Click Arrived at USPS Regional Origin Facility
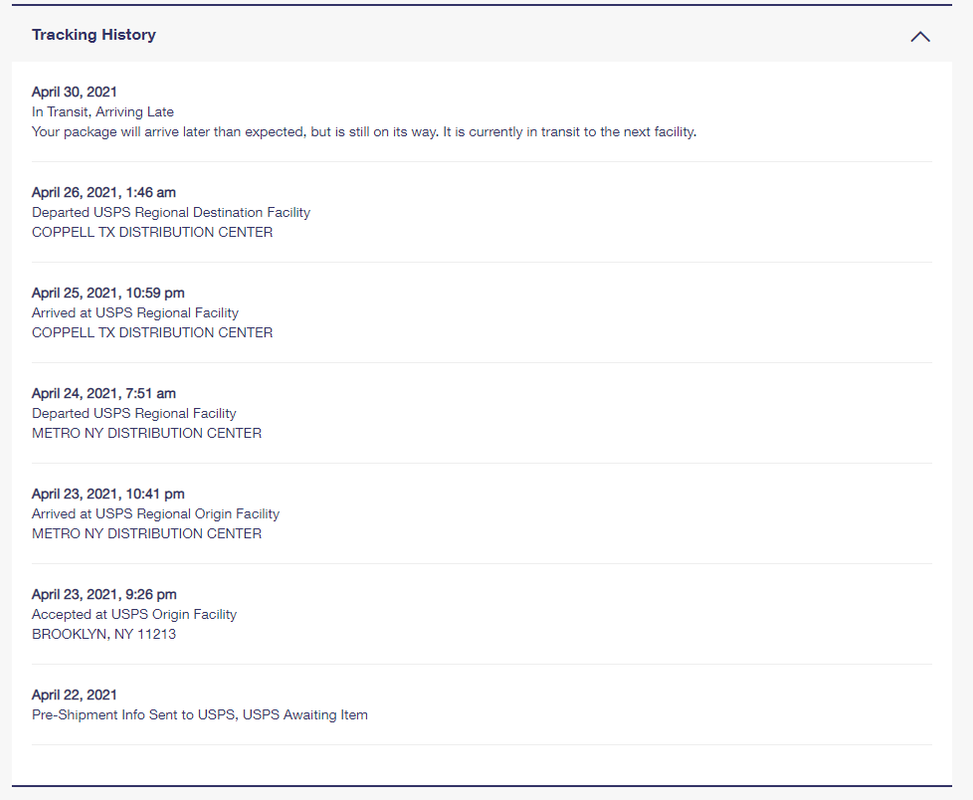Image resolution: width=973 pixels, height=800 pixels. coord(156,514)
